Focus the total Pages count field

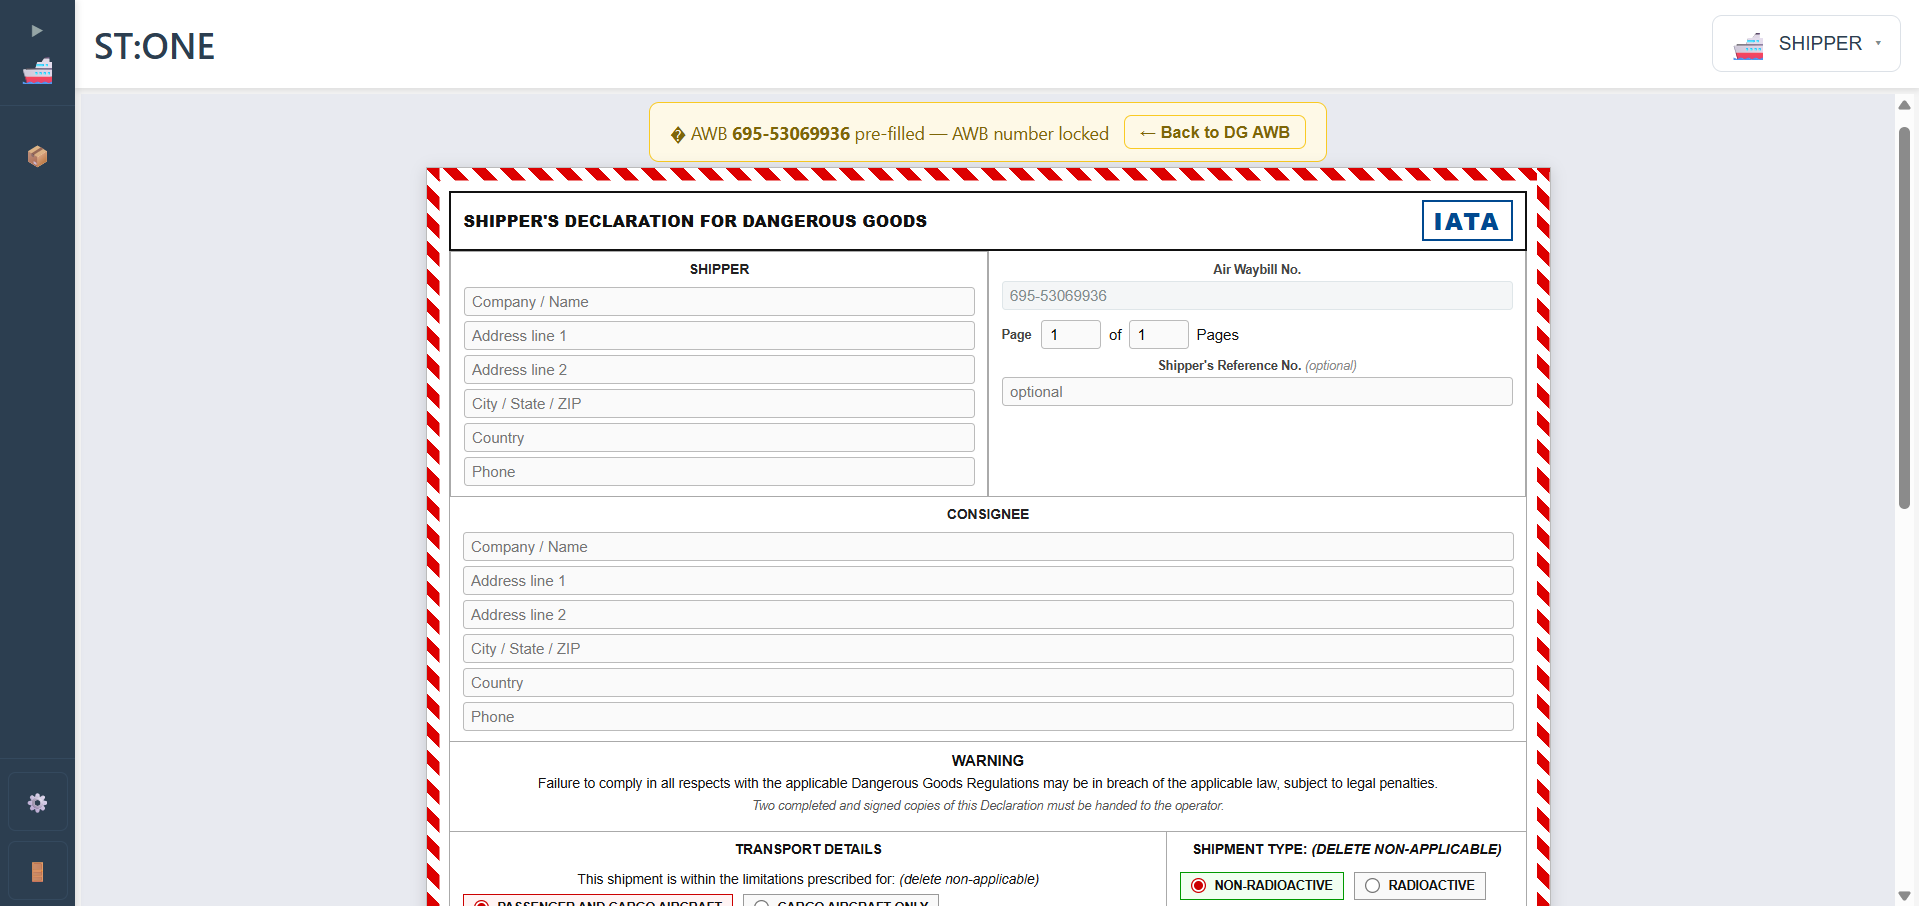point(1158,335)
